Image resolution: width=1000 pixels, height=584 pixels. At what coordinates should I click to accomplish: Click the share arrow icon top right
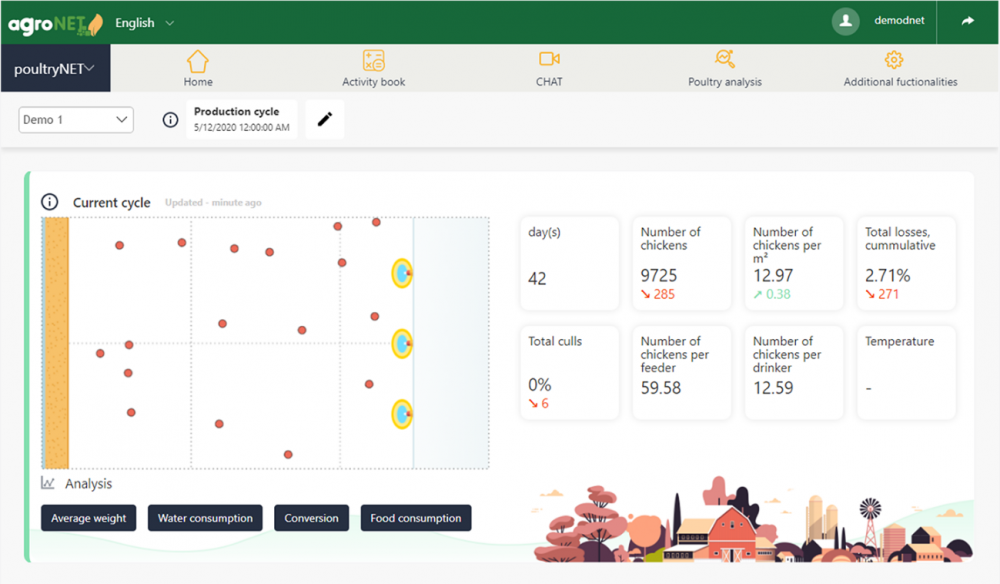[x=968, y=22]
